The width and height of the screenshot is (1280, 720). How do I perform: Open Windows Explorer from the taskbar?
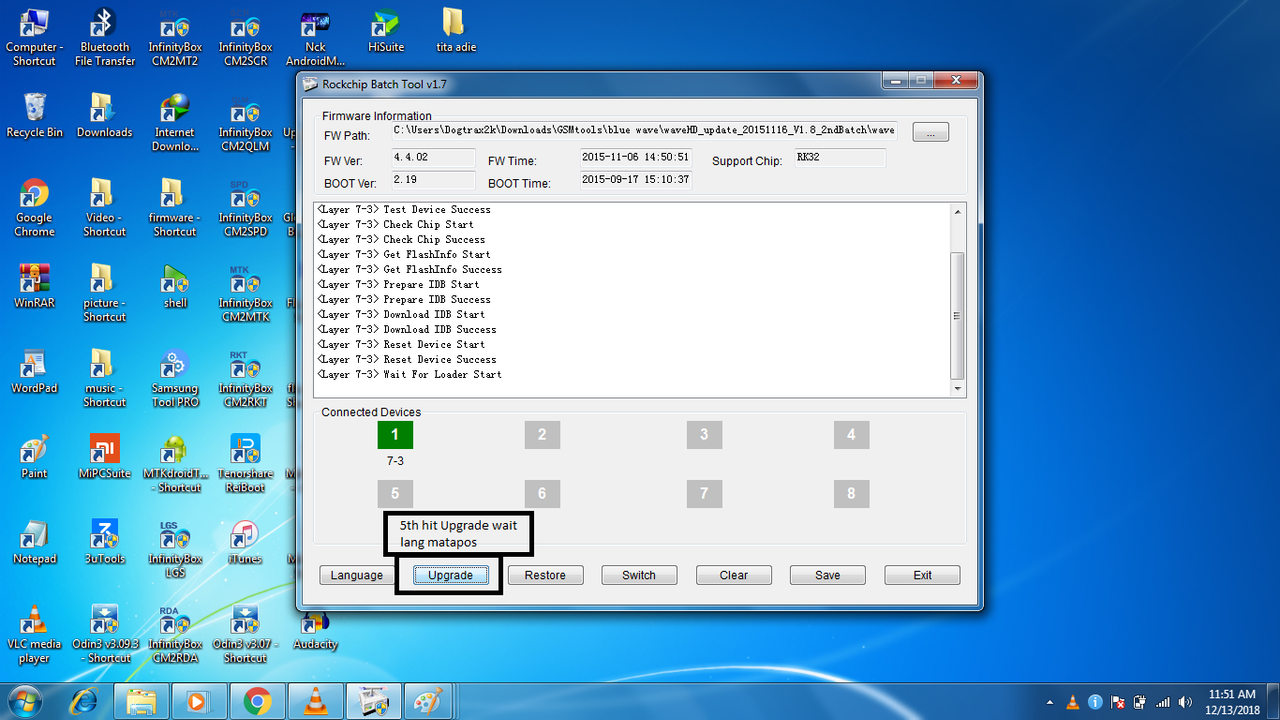click(141, 701)
